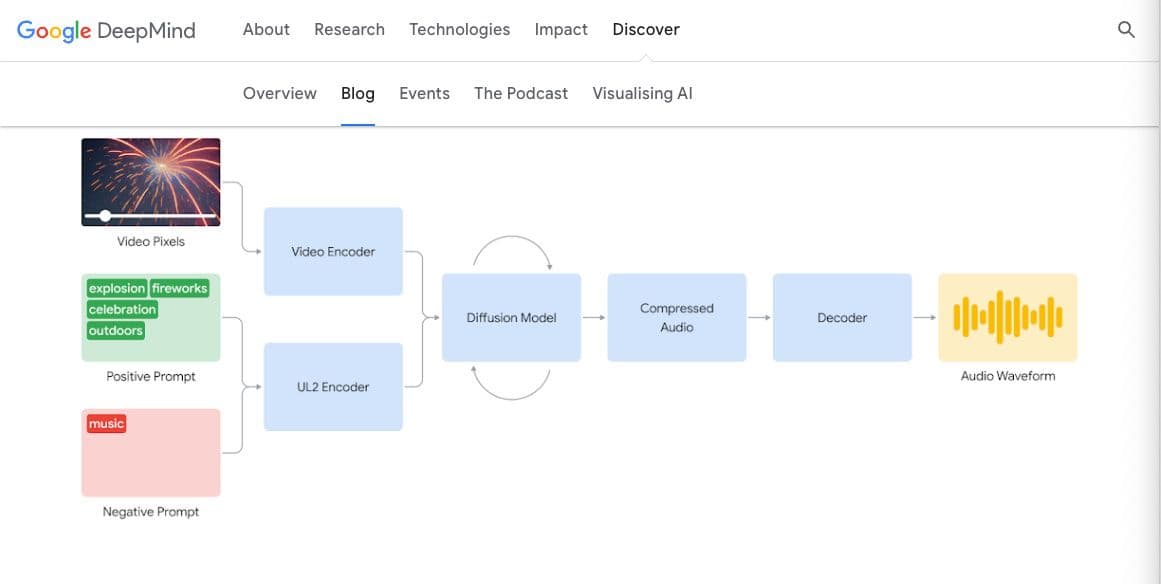Viewport: 1161px width, 584px height.
Task: Click the Google DeepMind logo
Action: (x=106, y=30)
